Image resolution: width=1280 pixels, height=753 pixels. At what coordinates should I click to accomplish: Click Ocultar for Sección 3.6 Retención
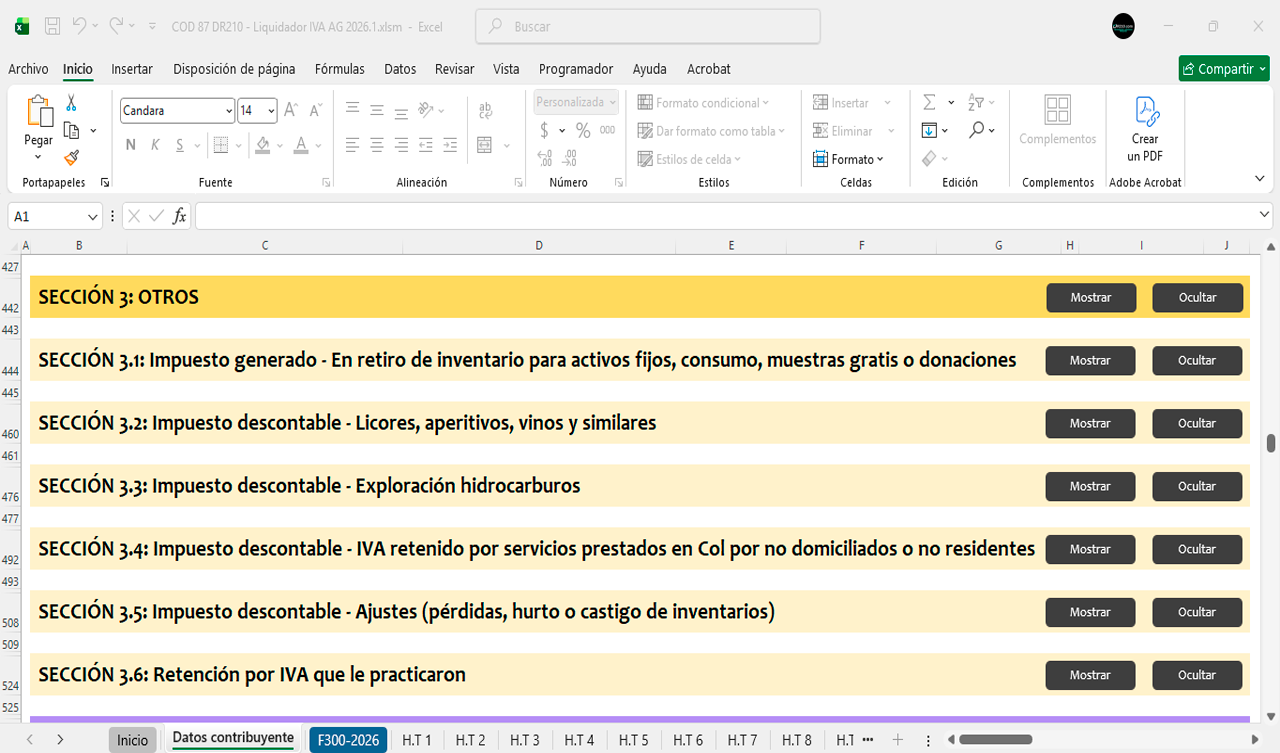pyautogui.click(x=1197, y=675)
